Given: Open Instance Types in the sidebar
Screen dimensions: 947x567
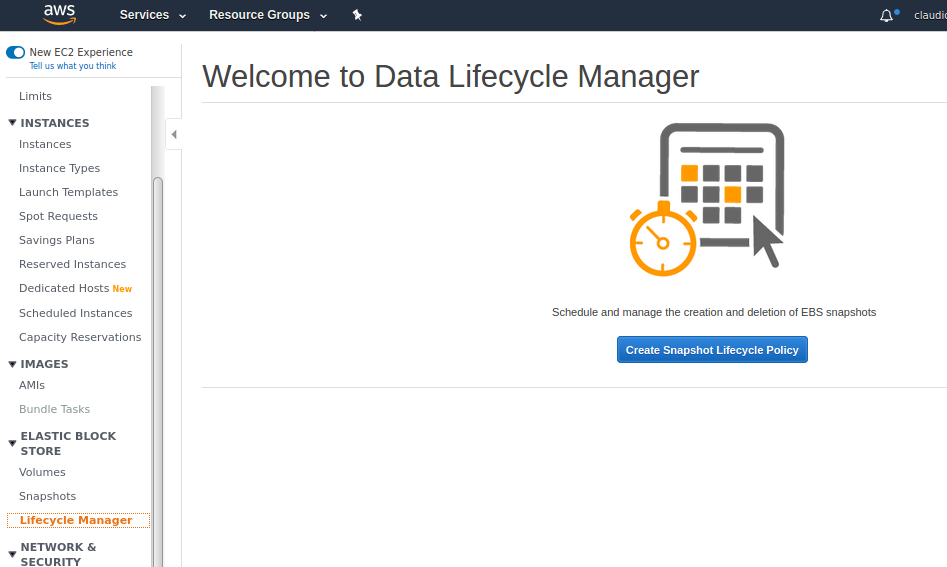Looking at the screenshot, I should click(59, 168).
